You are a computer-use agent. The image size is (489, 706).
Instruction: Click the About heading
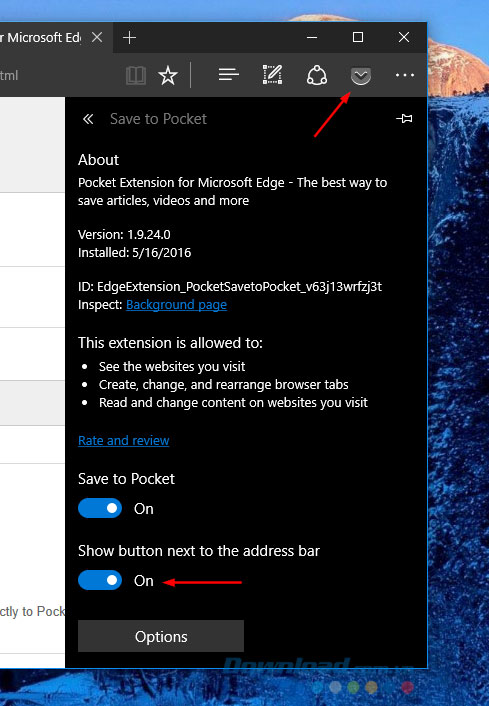pos(98,160)
